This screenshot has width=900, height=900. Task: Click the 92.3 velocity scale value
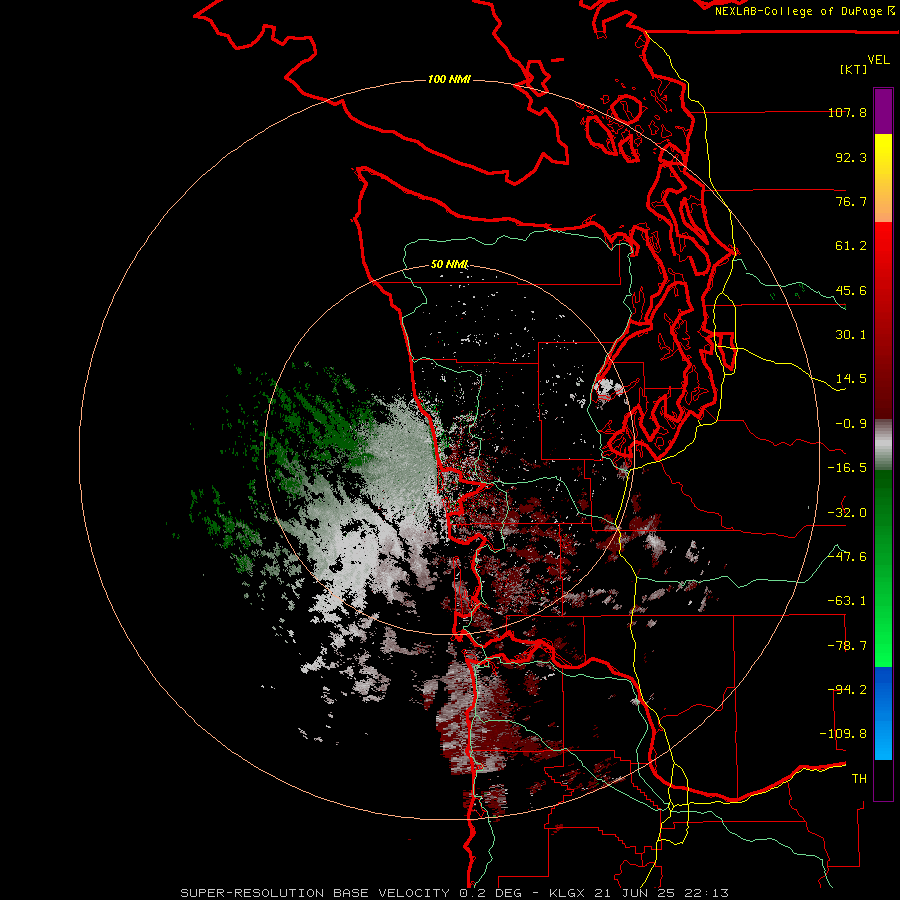click(x=851, y=157)
